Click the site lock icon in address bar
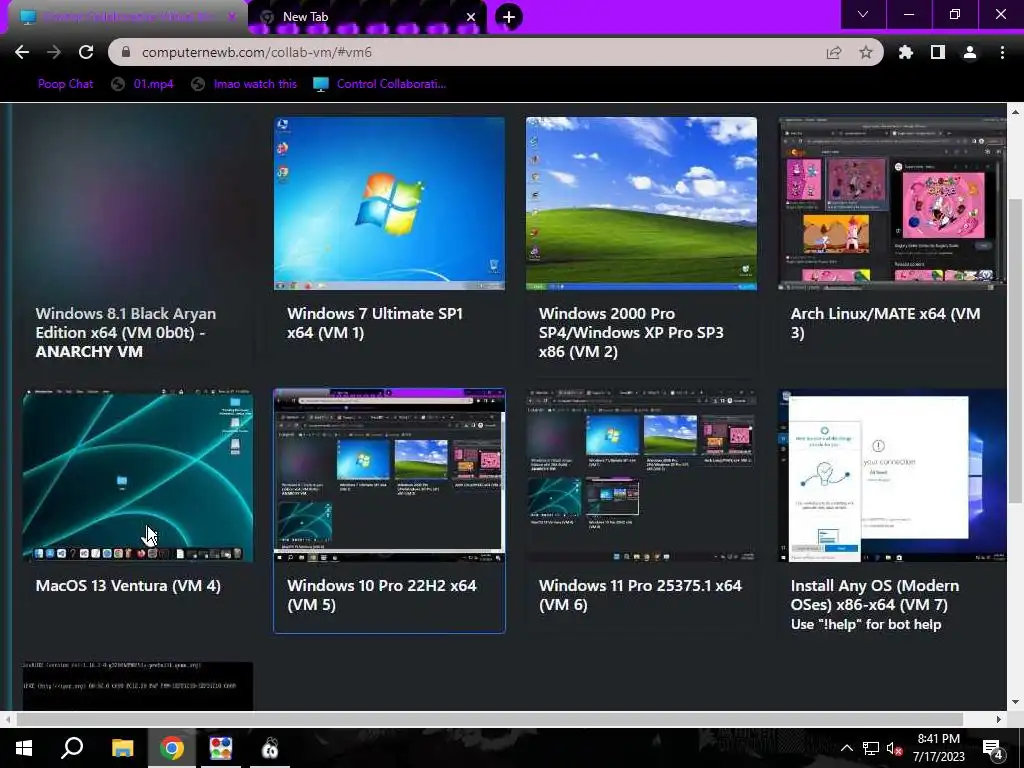 126,52
